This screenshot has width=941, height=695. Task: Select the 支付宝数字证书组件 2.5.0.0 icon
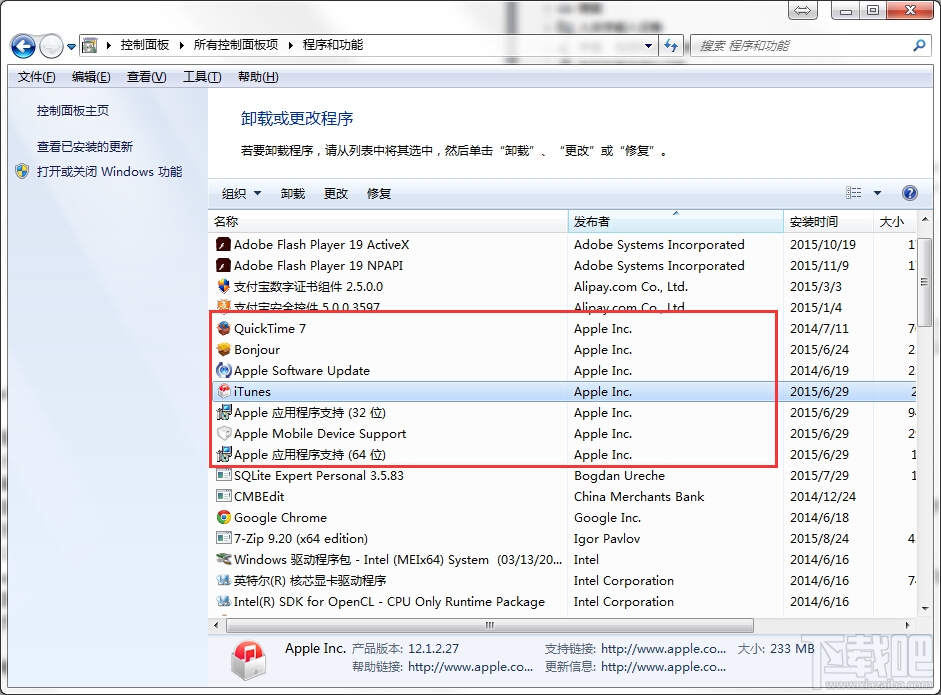[x=223, y=286]
